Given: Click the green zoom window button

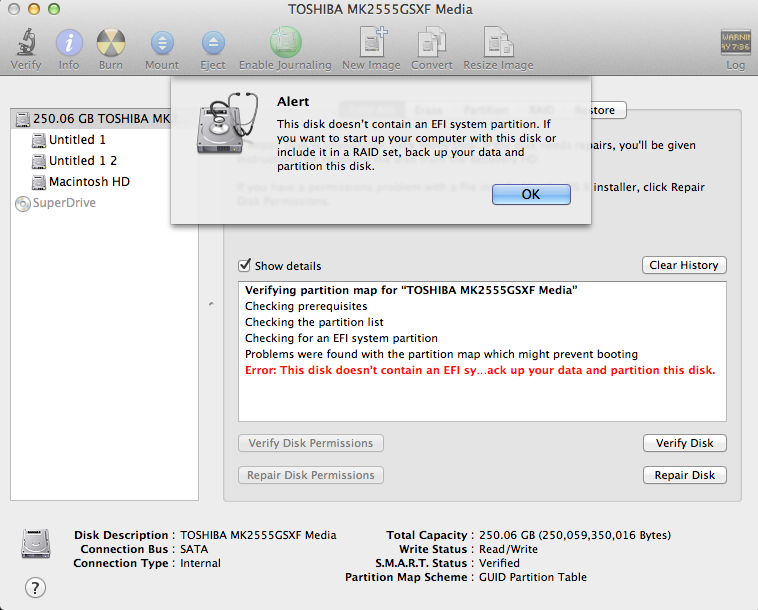Looking at the screenshot, I should coord(54,9).
